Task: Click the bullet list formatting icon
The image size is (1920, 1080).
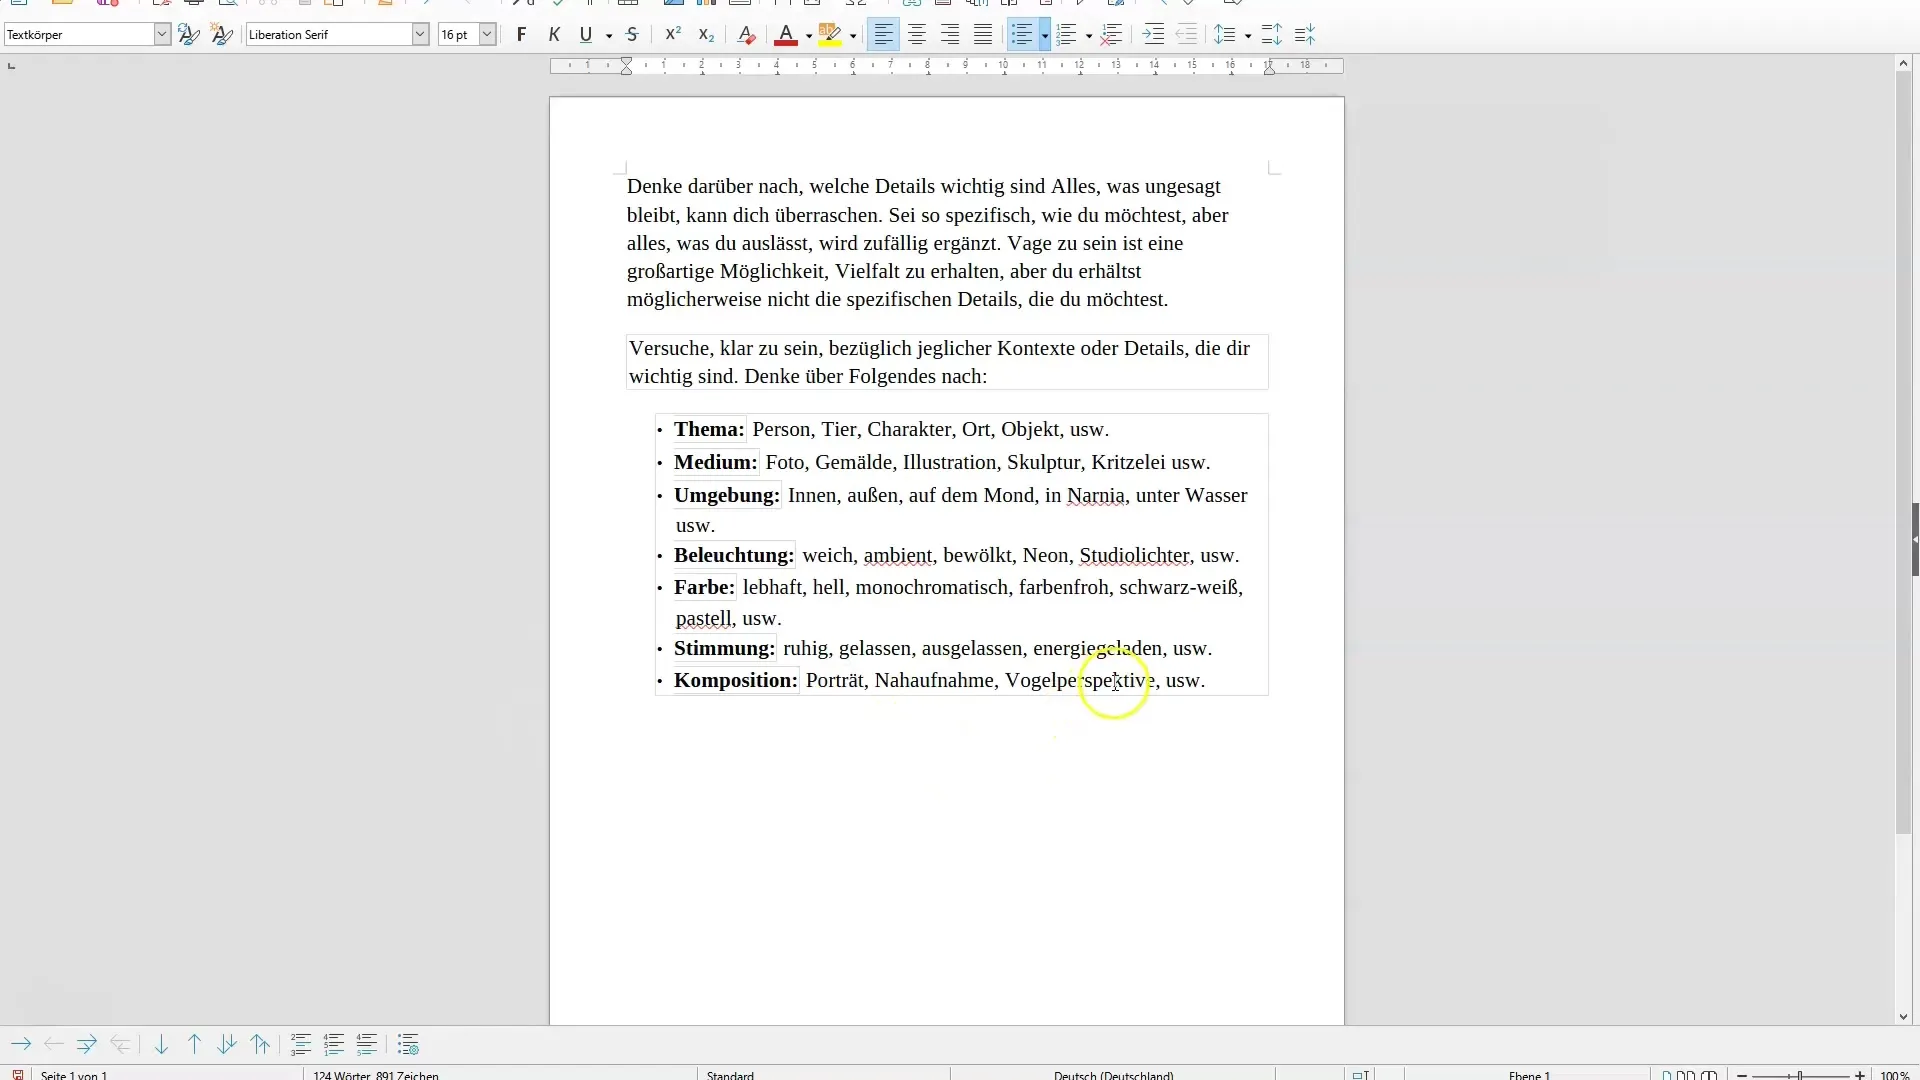Action: tap(1022, 34)
